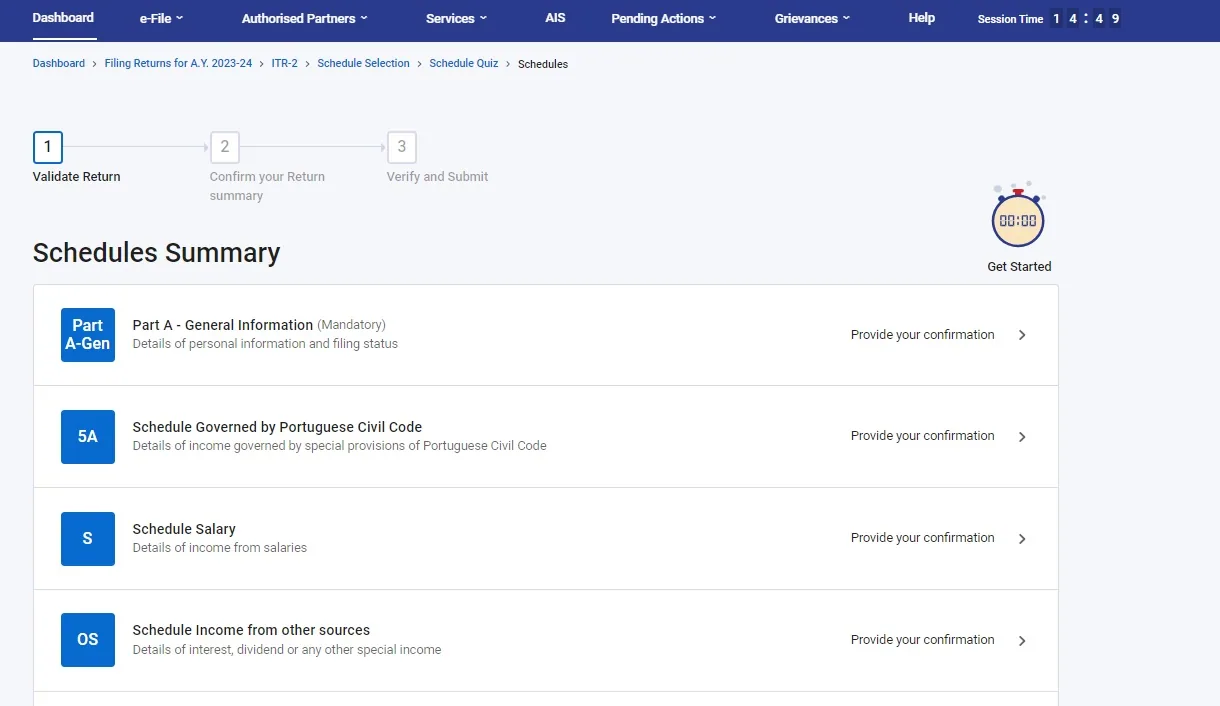
Task: Click Provide your confirmation for other sources
Action: coord(923,640)
